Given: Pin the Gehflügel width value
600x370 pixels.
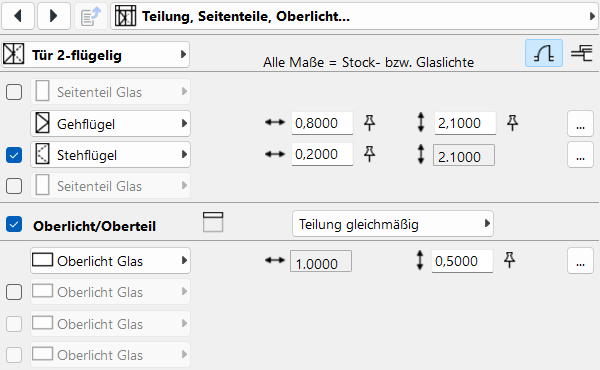Looking at the screenshot, I should click(x=369, y=123).
